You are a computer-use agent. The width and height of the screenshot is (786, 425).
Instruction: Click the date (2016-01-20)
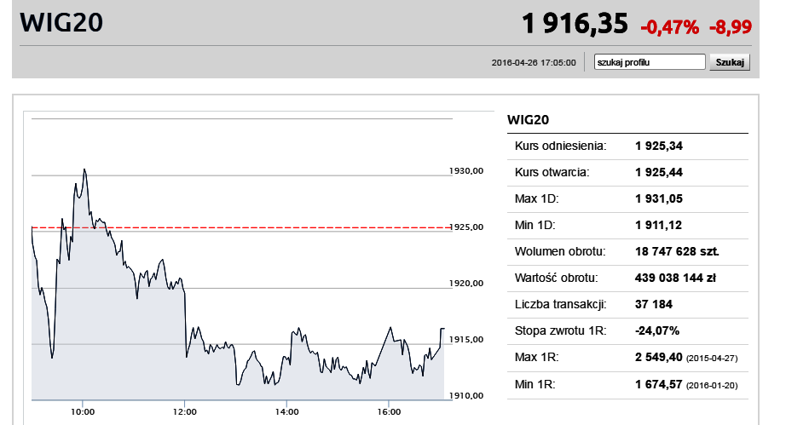pyautogui.click(x=712, y=385)
